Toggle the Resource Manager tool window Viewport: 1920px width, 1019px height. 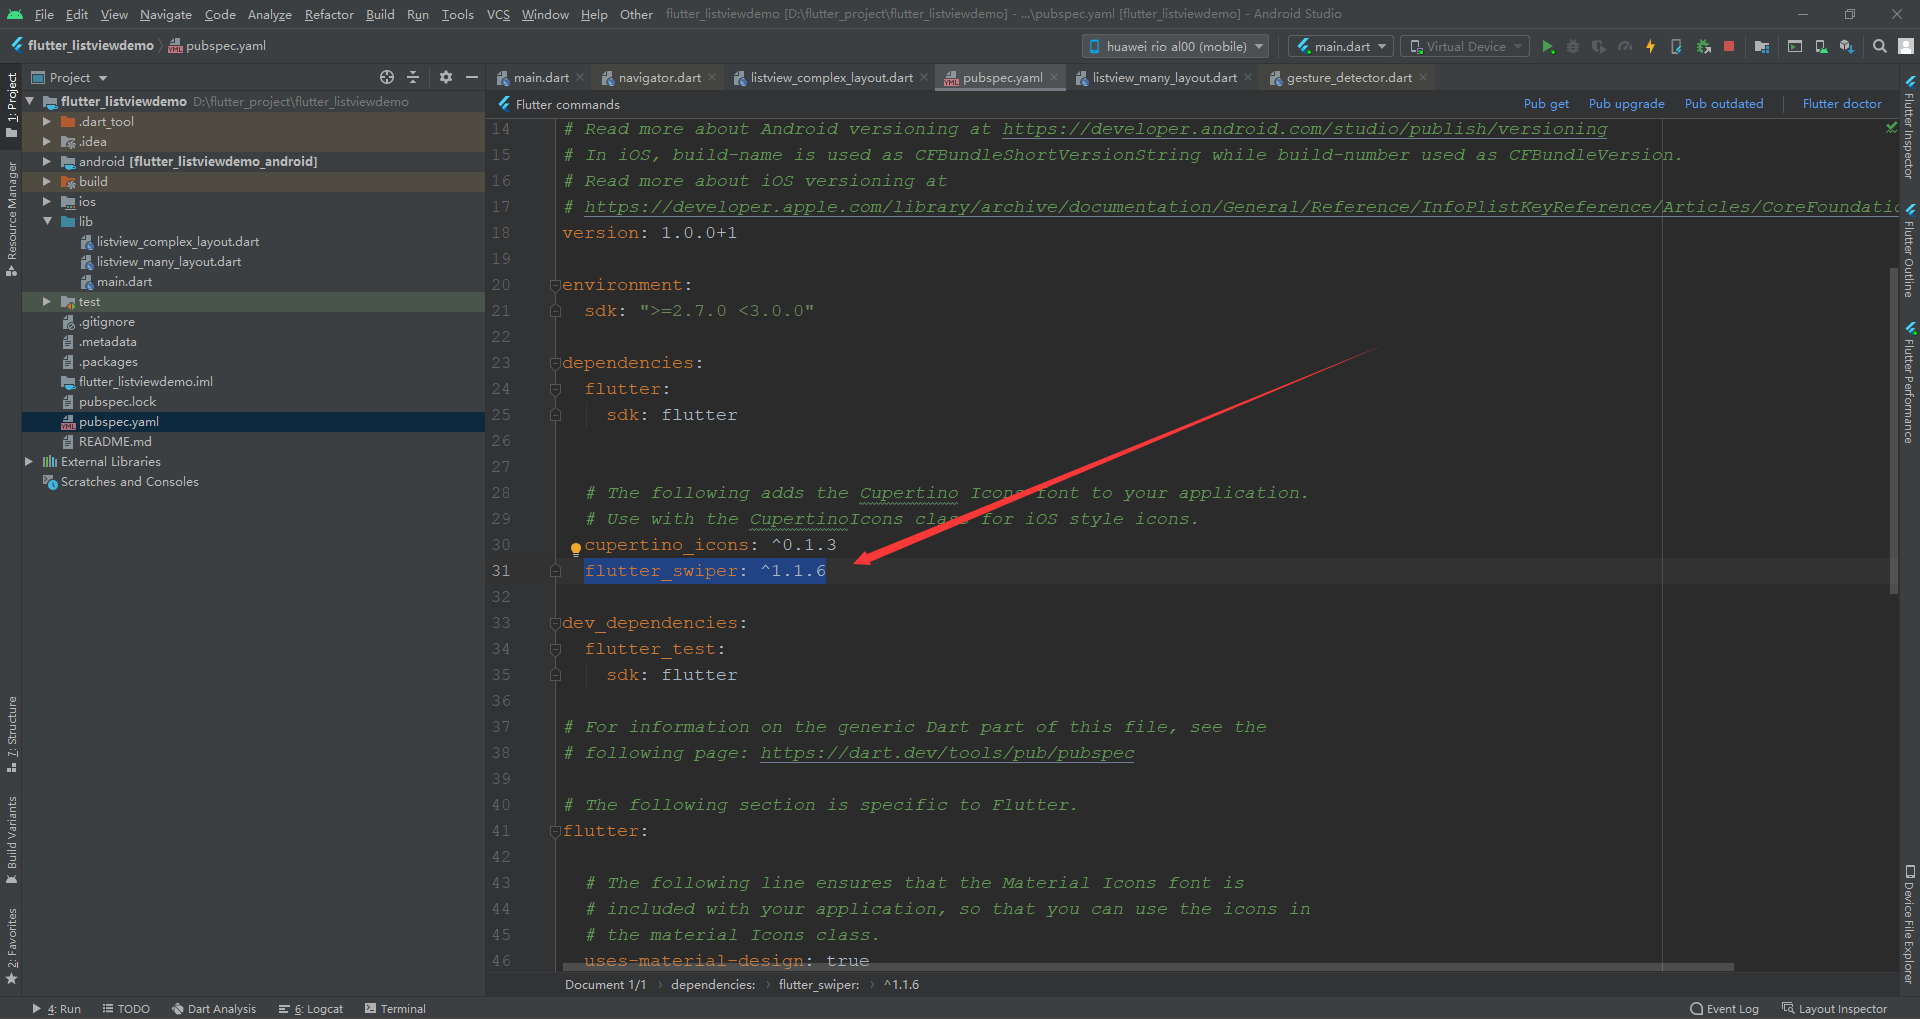click(11, 218)
